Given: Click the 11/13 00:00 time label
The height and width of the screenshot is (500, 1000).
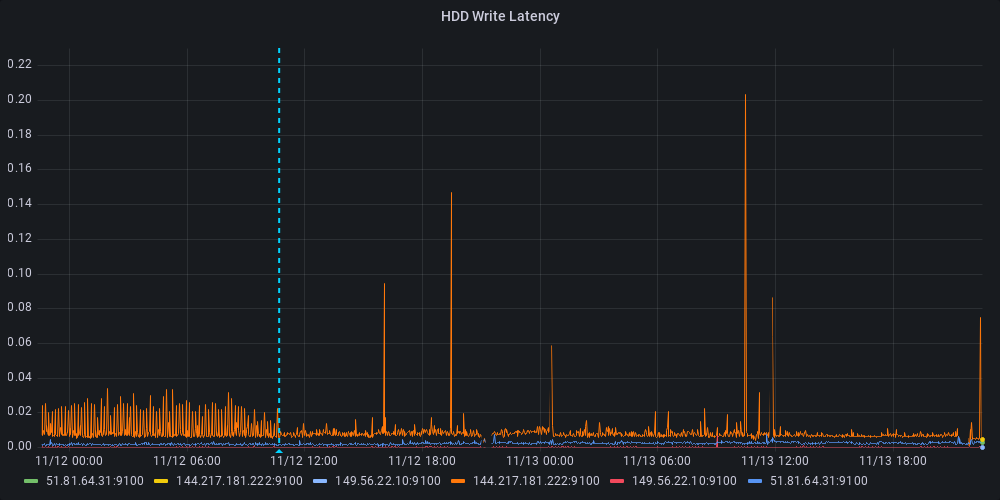Looking at the screenshot, I should point(540,460).
